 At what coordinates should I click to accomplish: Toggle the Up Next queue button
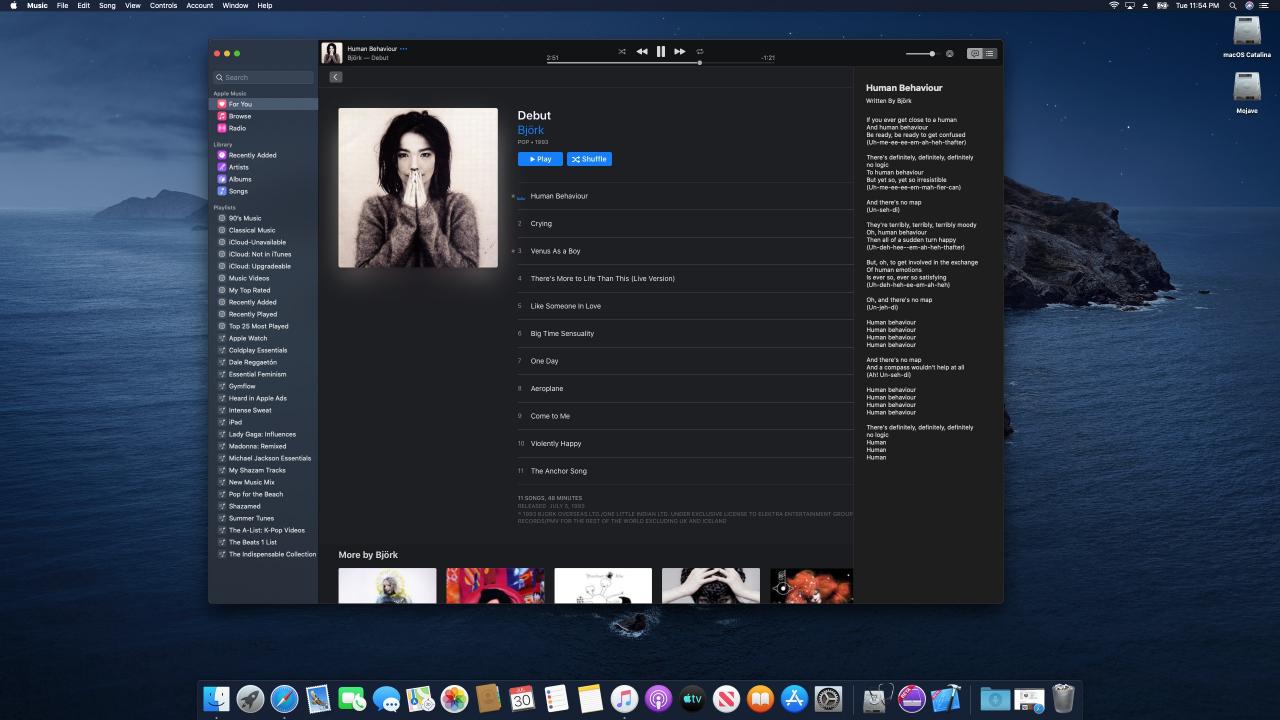pyautogui.click(x=990, y=54)
